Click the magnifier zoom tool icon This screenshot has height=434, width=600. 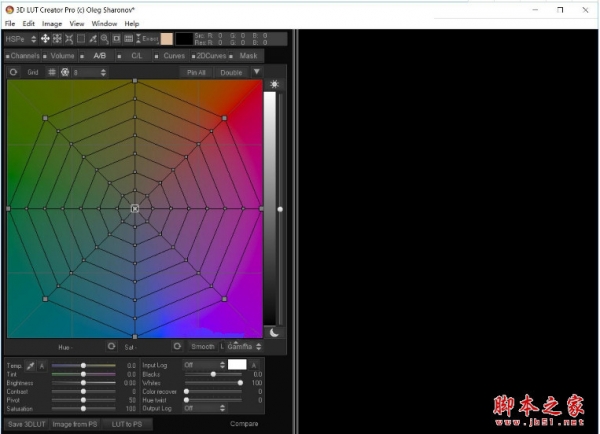coord(104,38)
